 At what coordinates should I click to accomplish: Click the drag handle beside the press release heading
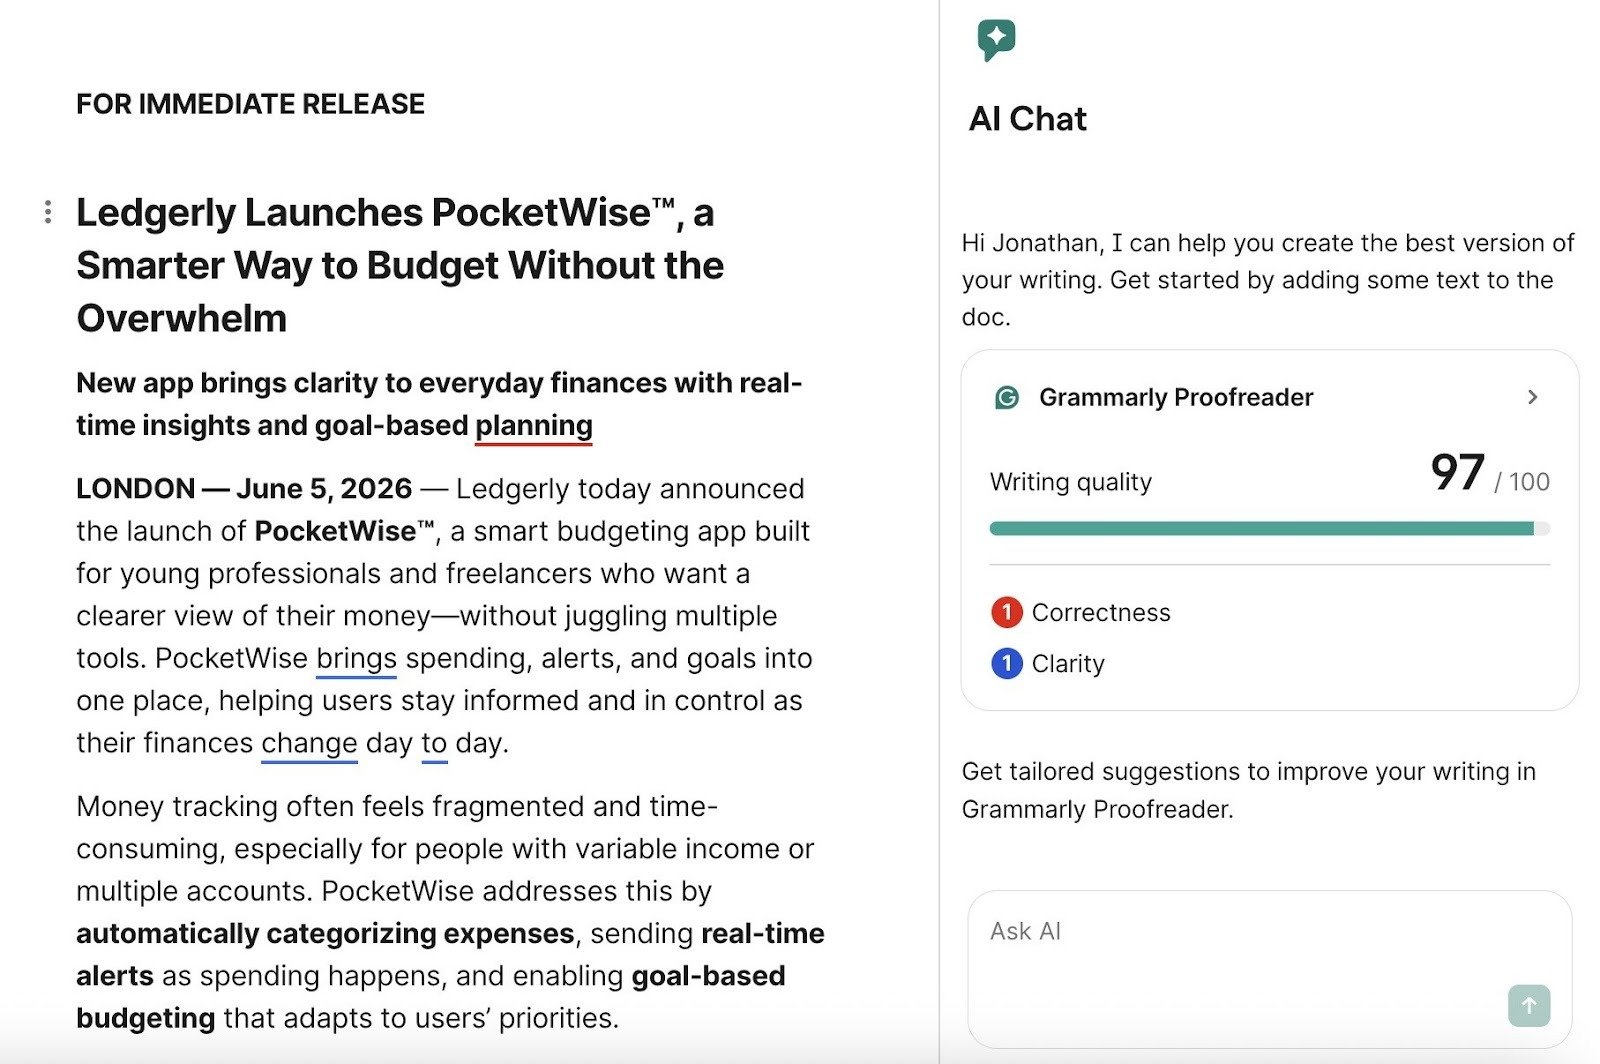click(47, 211)
